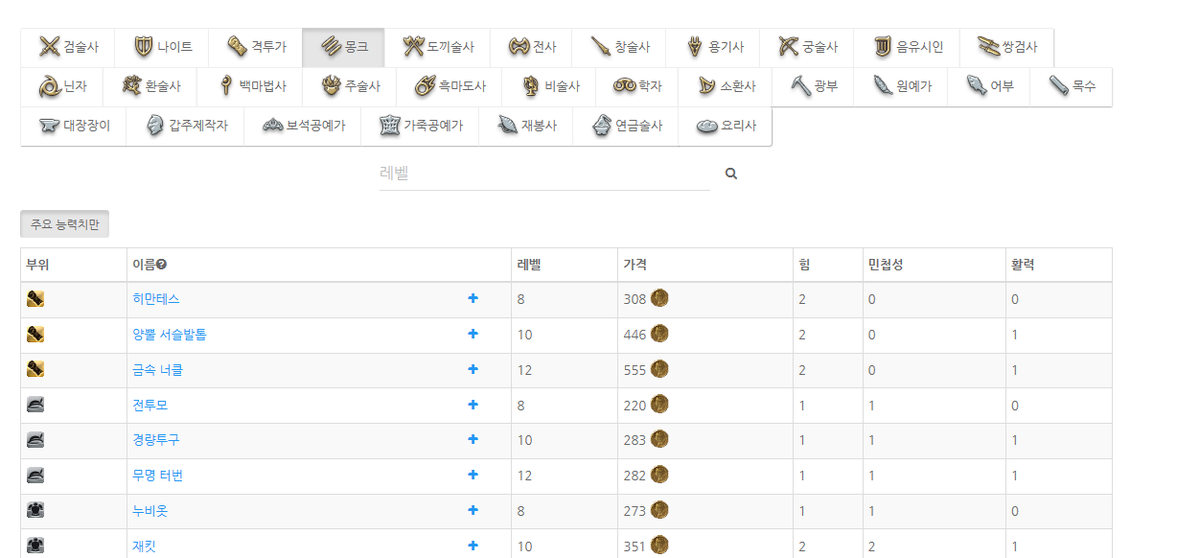Viewport: 1200px width, 558px height.
Task: Select the 학자 tab
Action: [x=638, y=87]
